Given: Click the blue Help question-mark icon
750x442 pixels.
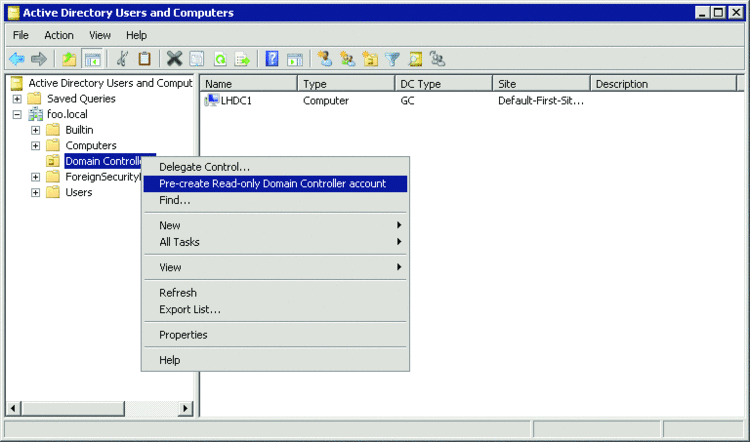Looking at the screenshot, I should (x=272, y=59).
